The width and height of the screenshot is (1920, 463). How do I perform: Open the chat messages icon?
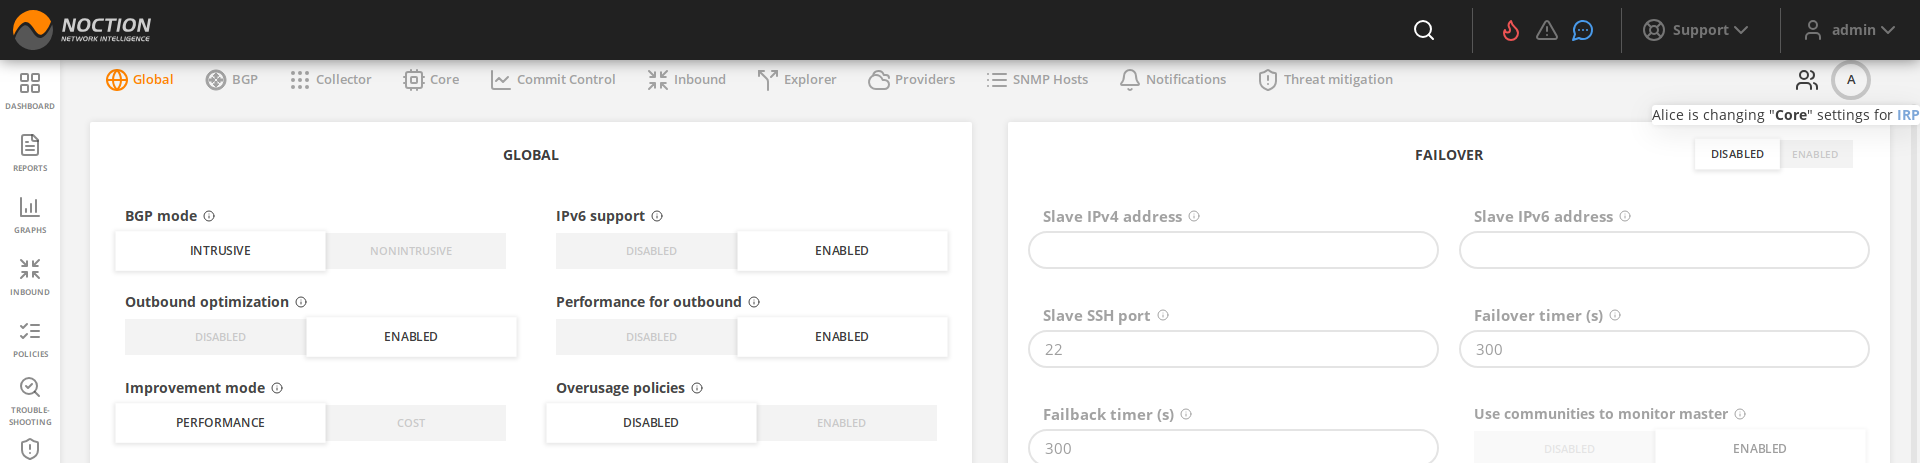[x=1583, y=30]
